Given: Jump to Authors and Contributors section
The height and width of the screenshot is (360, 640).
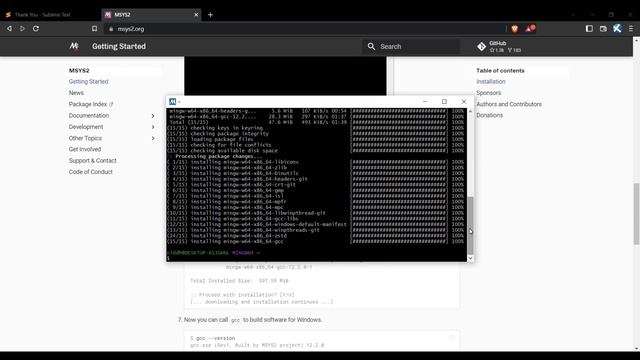Looking at the screenshot, I should pyautogui.click(x=509, y=104).
